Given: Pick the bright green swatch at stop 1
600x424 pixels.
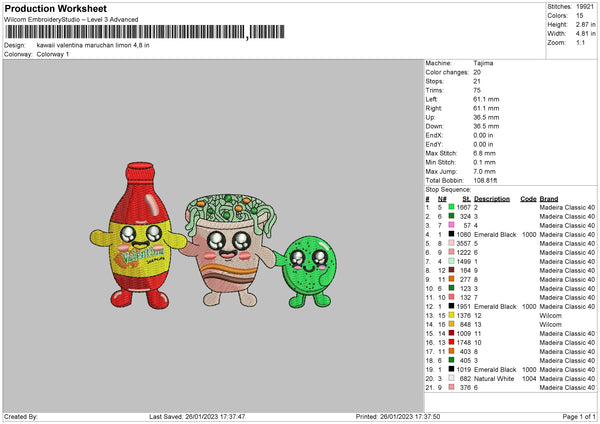Looking at the screenshot, I should click(x=452, y=207).
